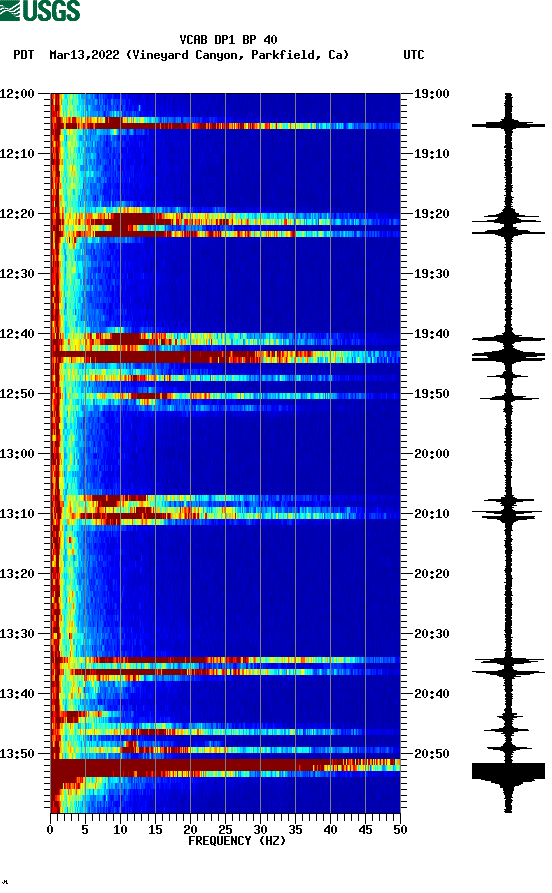
Task: Click the "10" frequency axis label
Action: (x=120, y=830)
